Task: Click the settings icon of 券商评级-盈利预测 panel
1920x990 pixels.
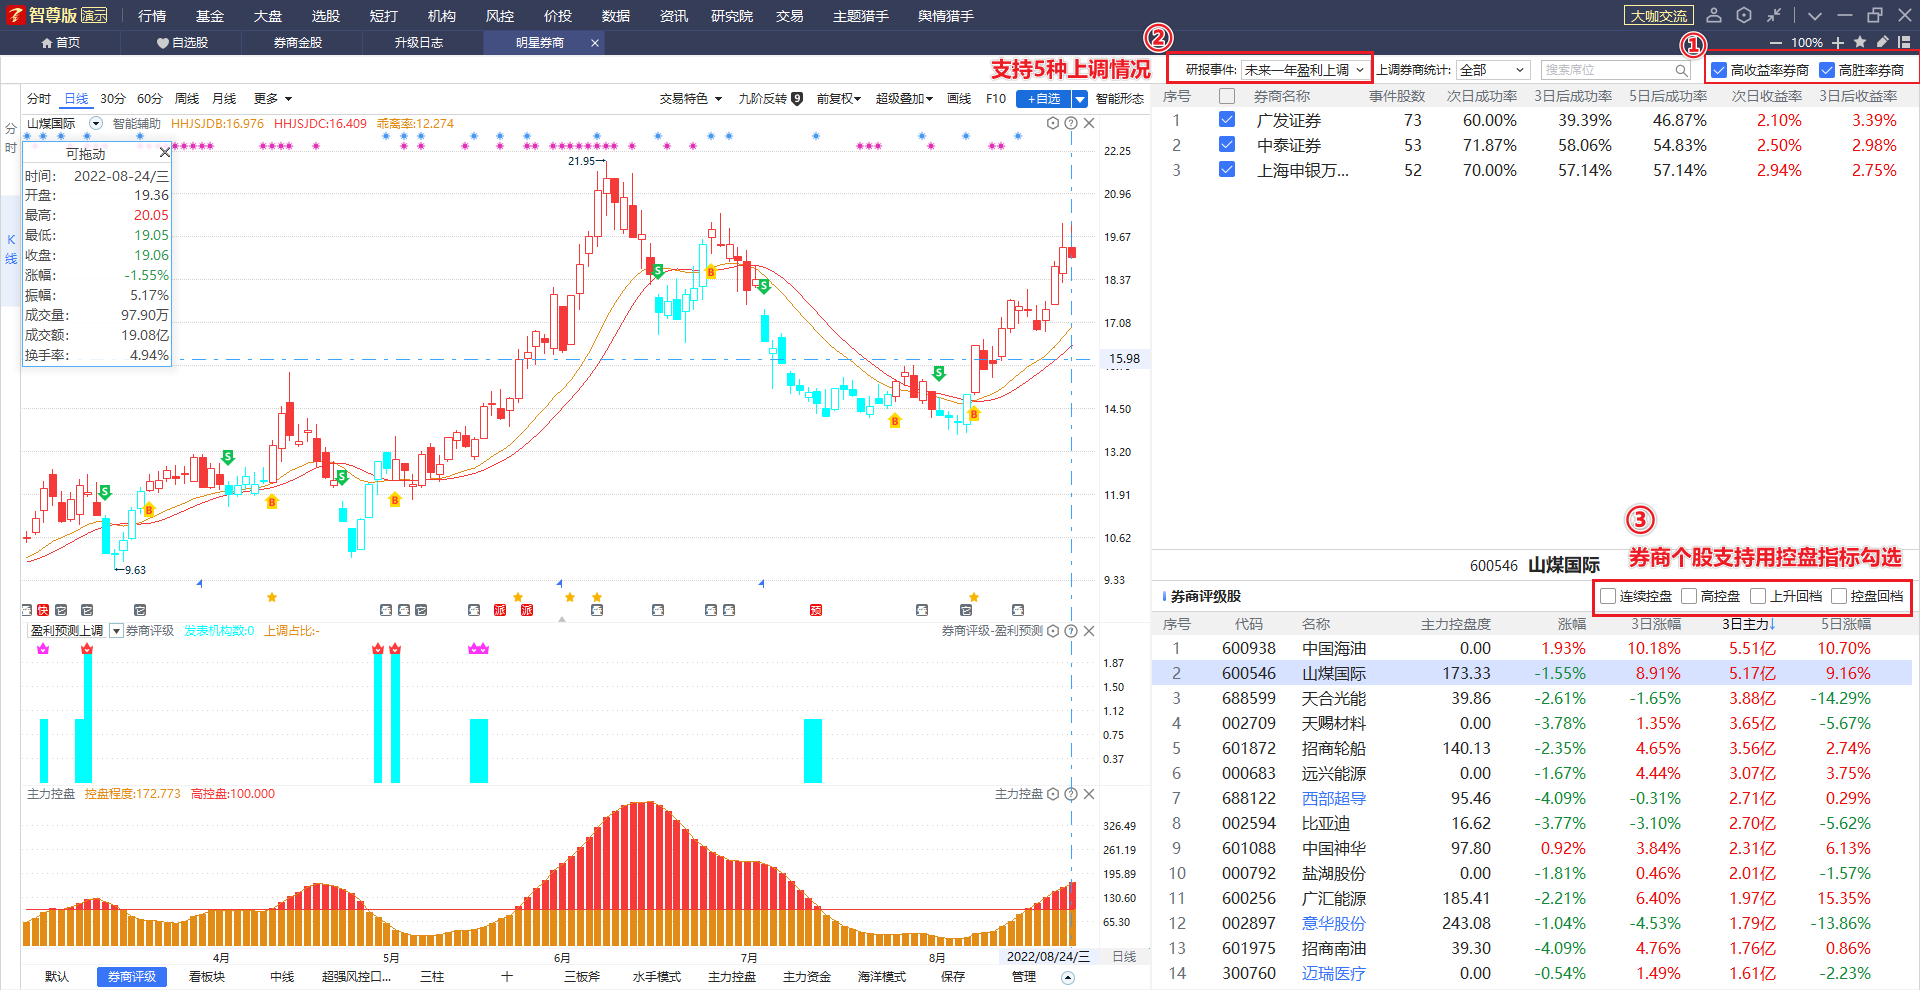Action: click(x=1053, y=631)
